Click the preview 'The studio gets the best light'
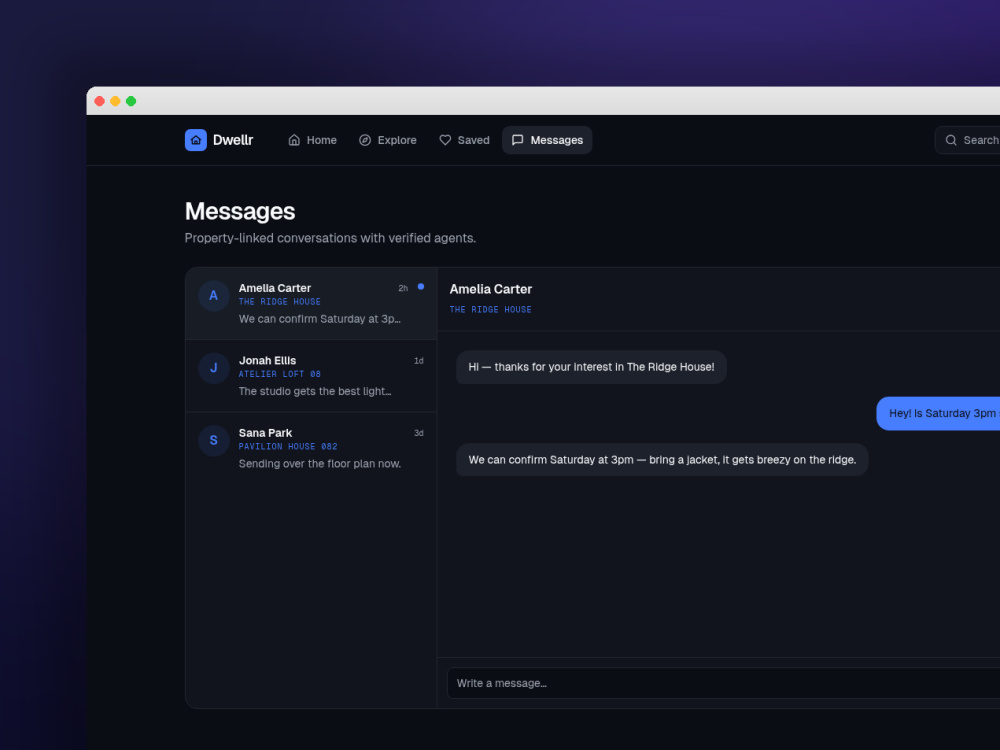This screenshot has width=1000, height=750. tap(314, 391)
